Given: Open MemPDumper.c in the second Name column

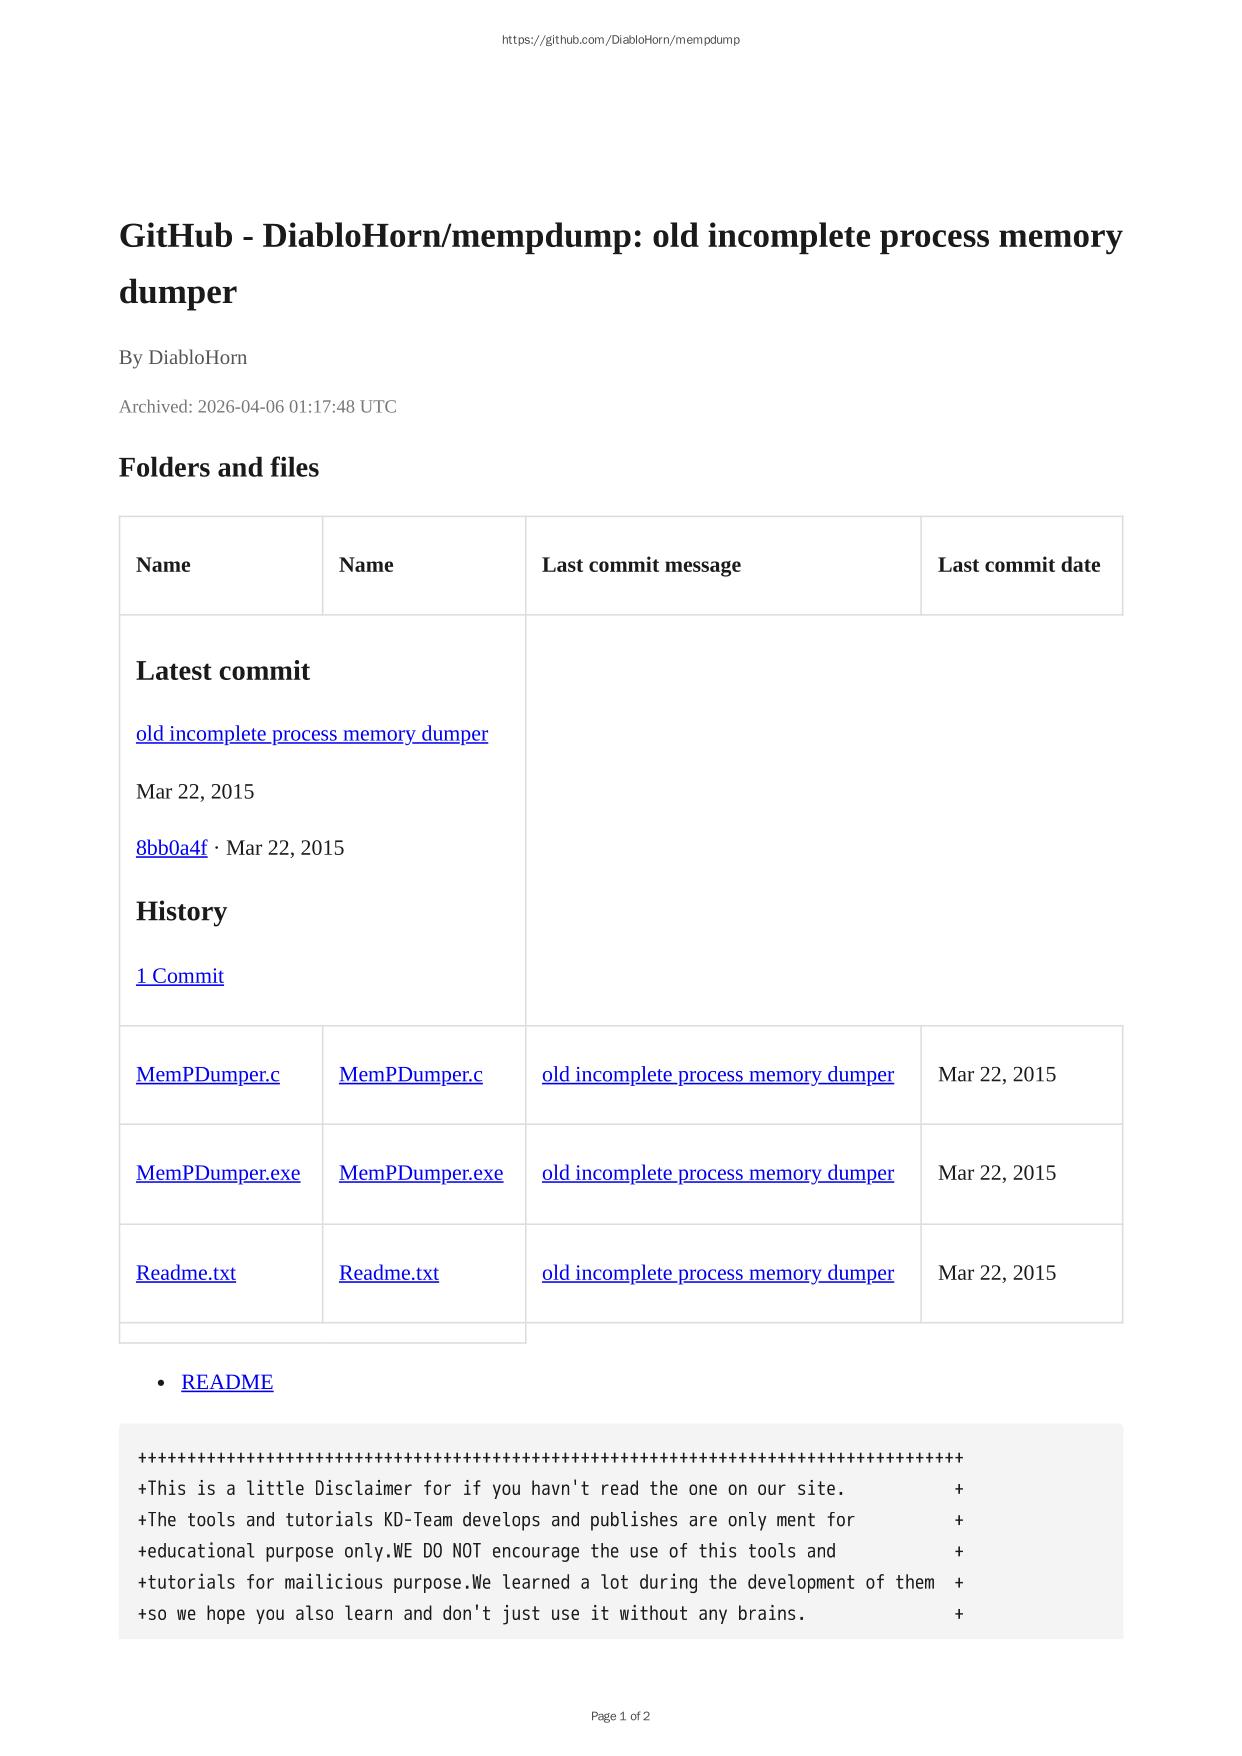Looking at the screenshot, I should pyautogui.click(x=411, y=1075).
